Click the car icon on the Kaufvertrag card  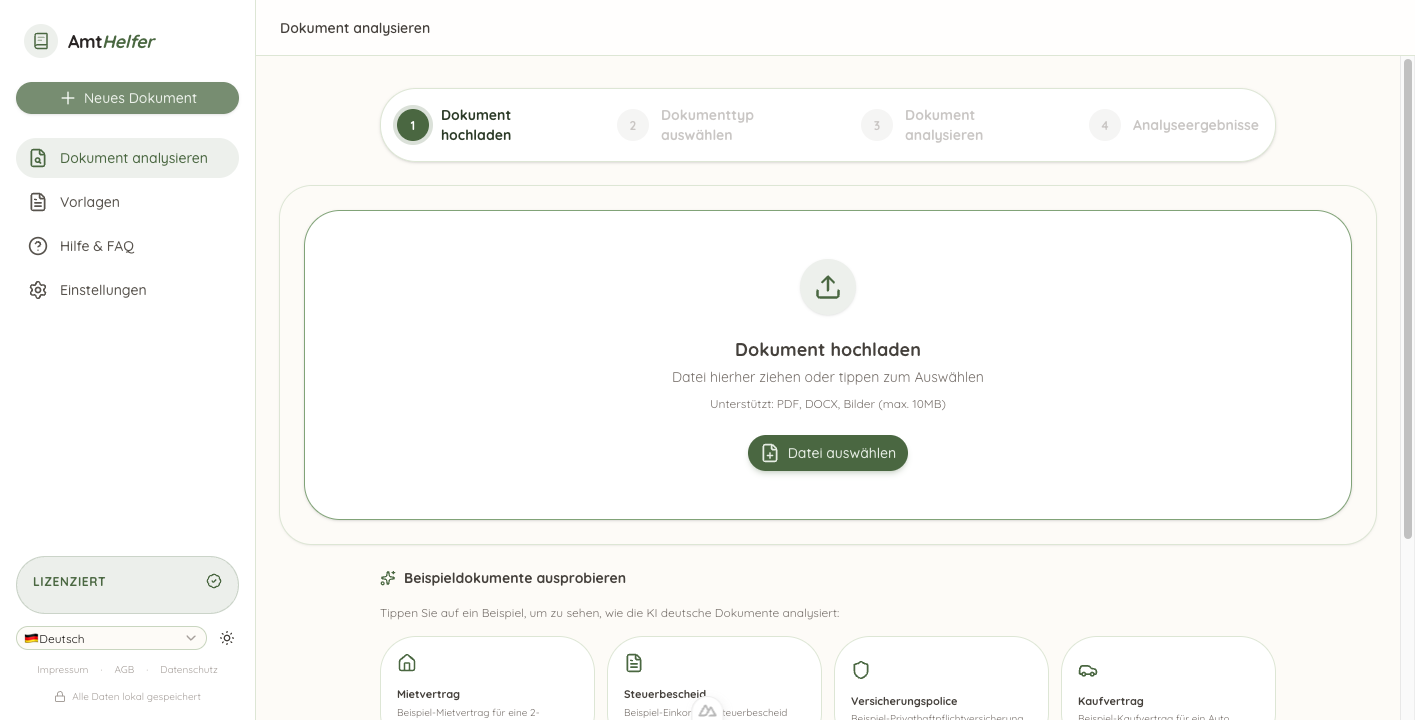coord(1087,670)
